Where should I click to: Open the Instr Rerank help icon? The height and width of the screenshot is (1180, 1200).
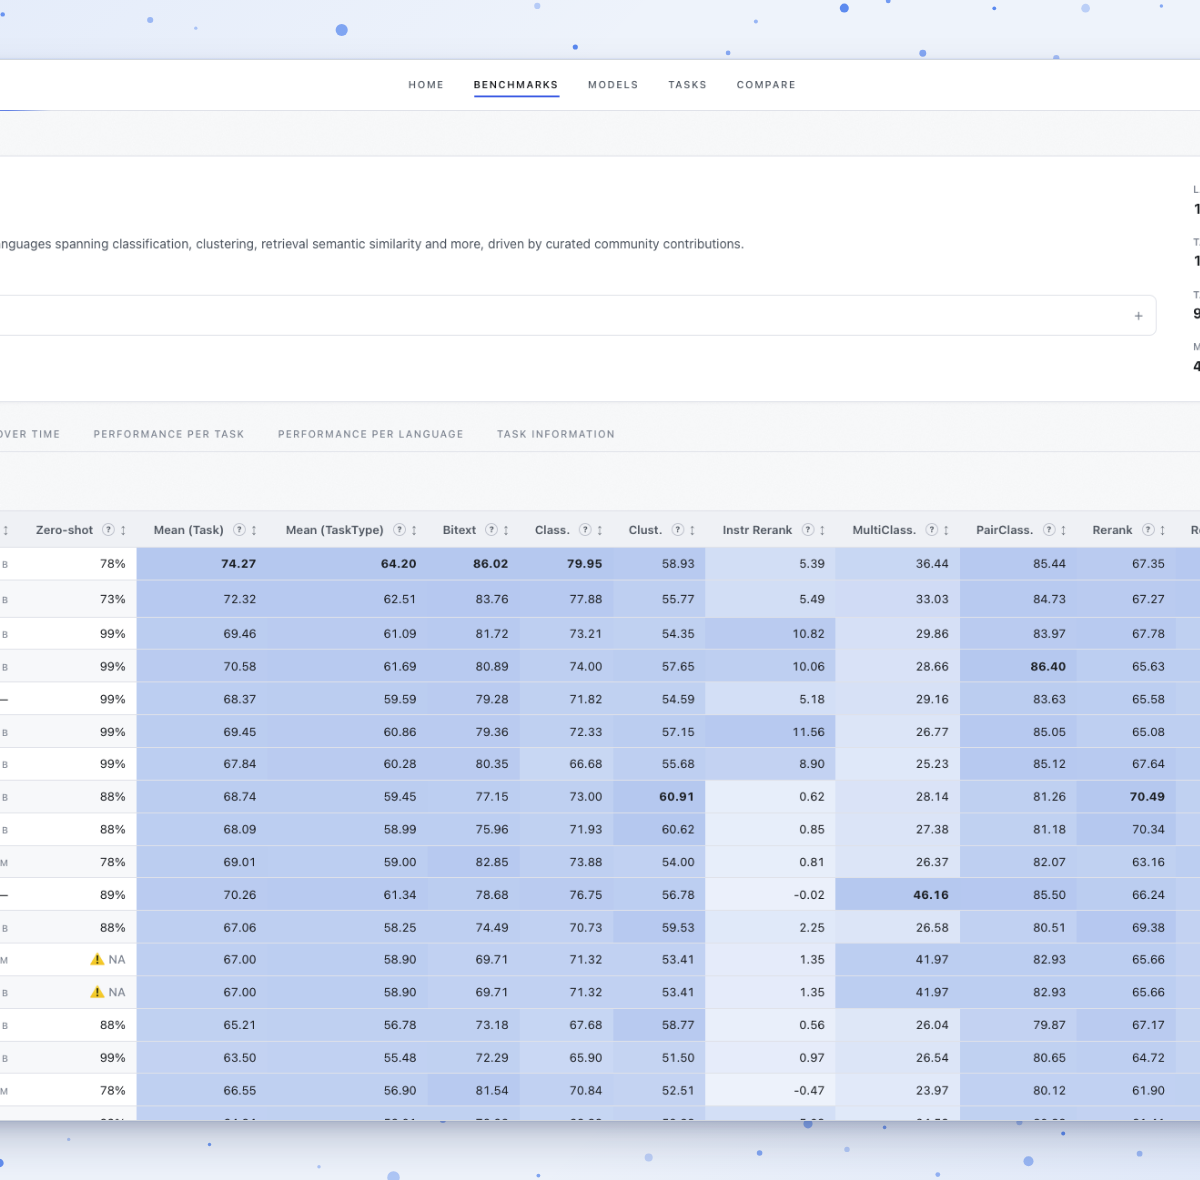tap(807, 530)
